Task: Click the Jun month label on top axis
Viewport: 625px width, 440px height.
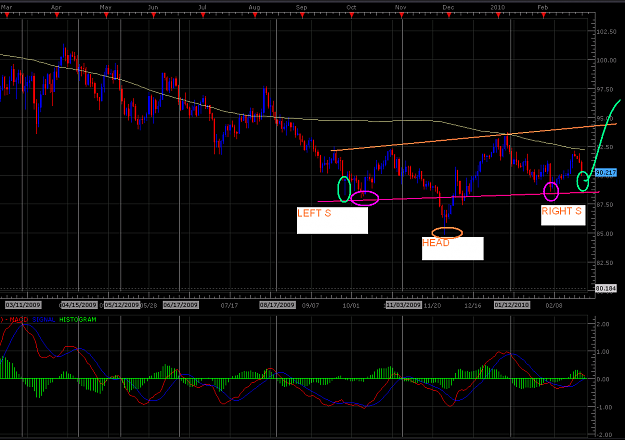Action: [153, 7]
